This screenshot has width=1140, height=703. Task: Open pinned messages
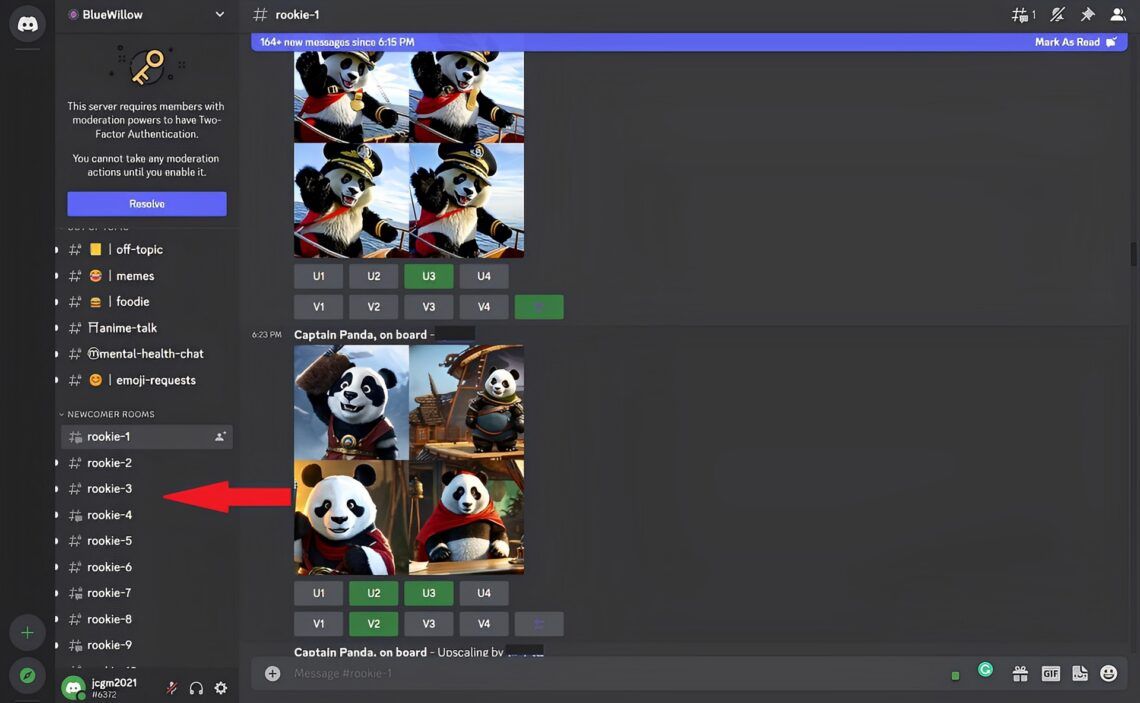point(1088,15)
